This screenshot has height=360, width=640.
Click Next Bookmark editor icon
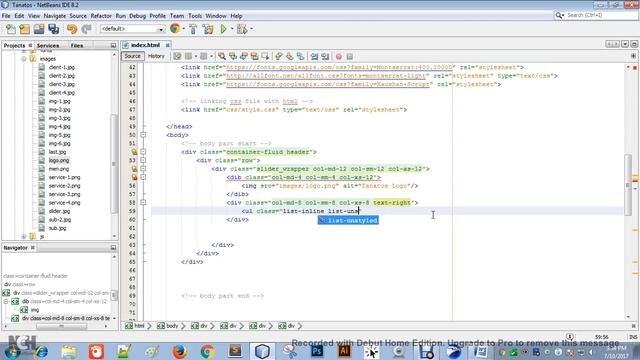click(289, 56)
